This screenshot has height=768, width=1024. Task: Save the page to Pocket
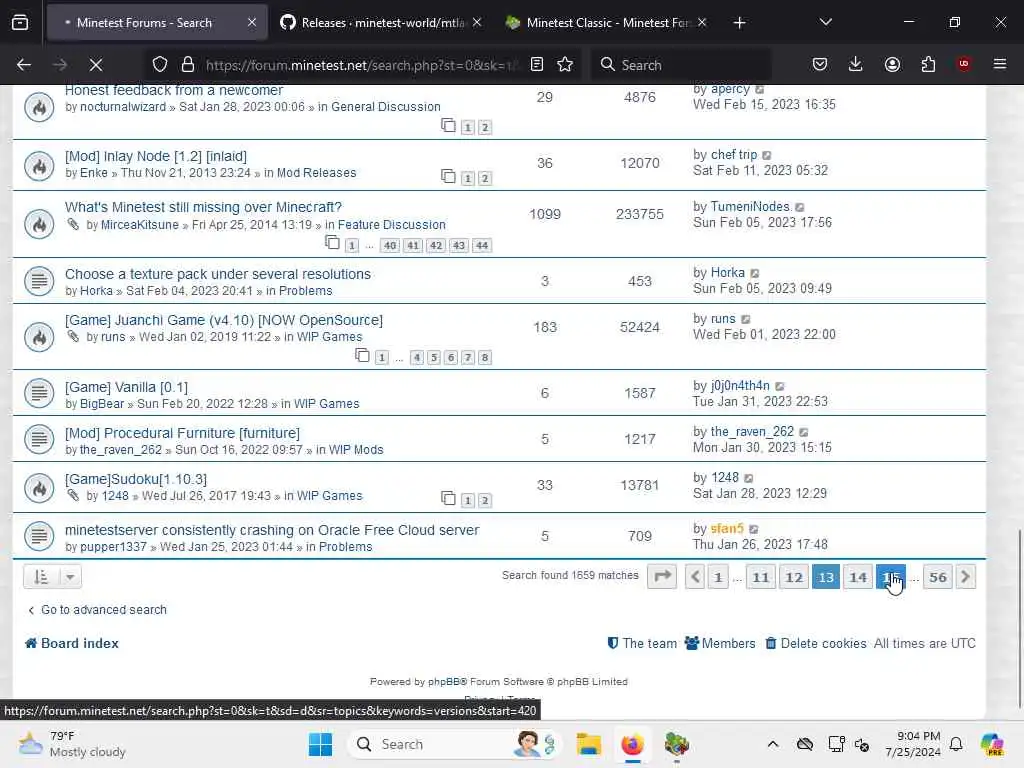(x=820, y=65)
